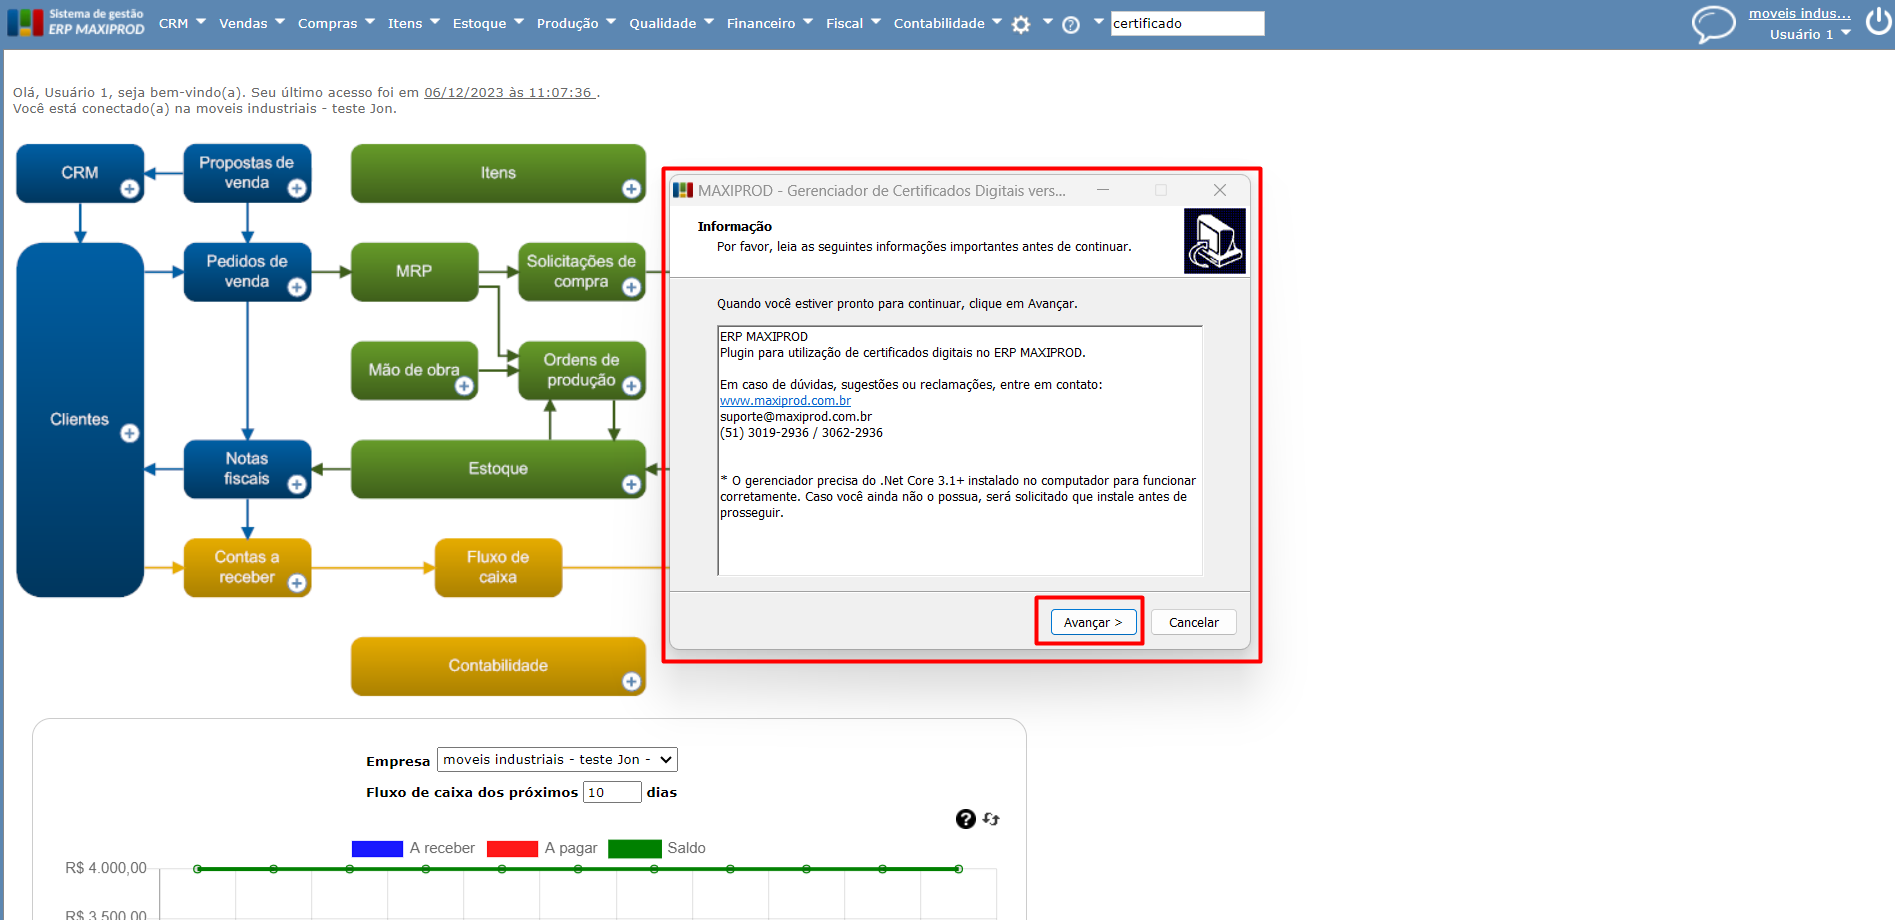
Task: Click the plus icon on yellow Contabilidade box
Action: [x=631, y=682]
